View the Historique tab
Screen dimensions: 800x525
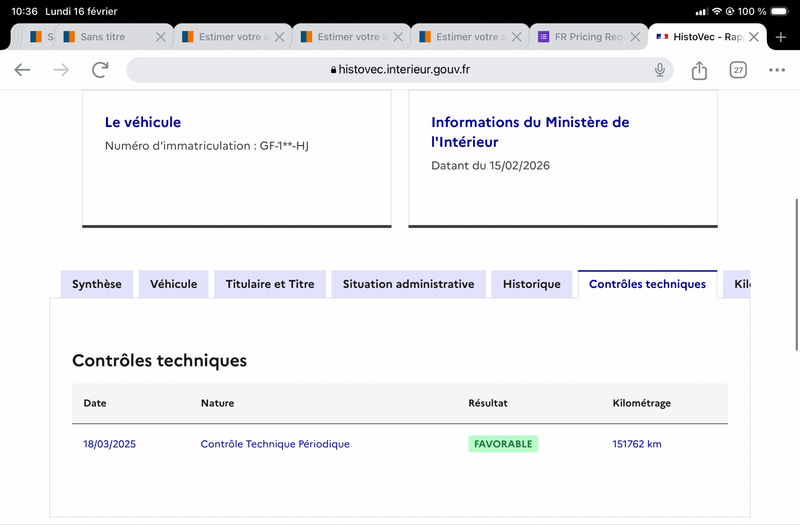coord(532,284)
